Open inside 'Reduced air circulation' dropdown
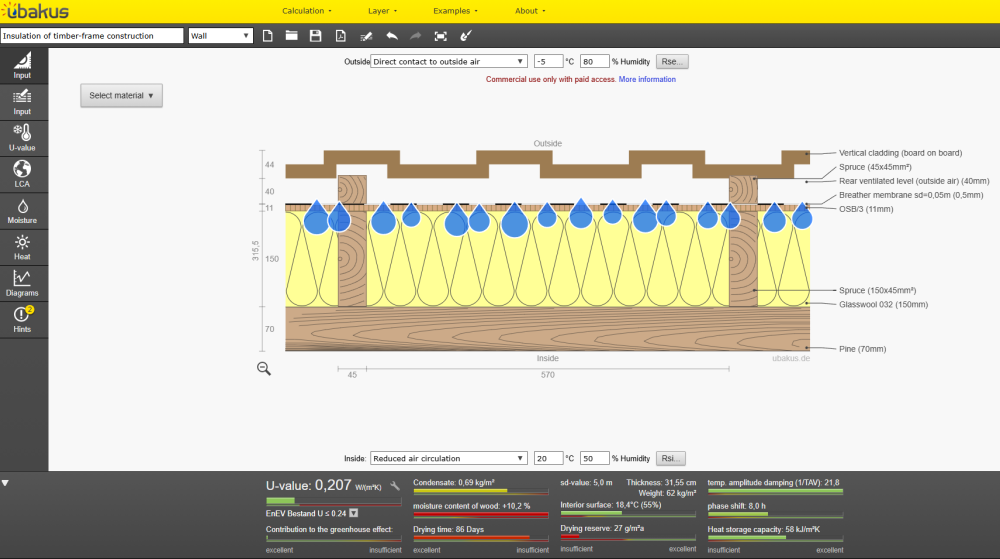 pyautogui.click(x=448, y=458)
